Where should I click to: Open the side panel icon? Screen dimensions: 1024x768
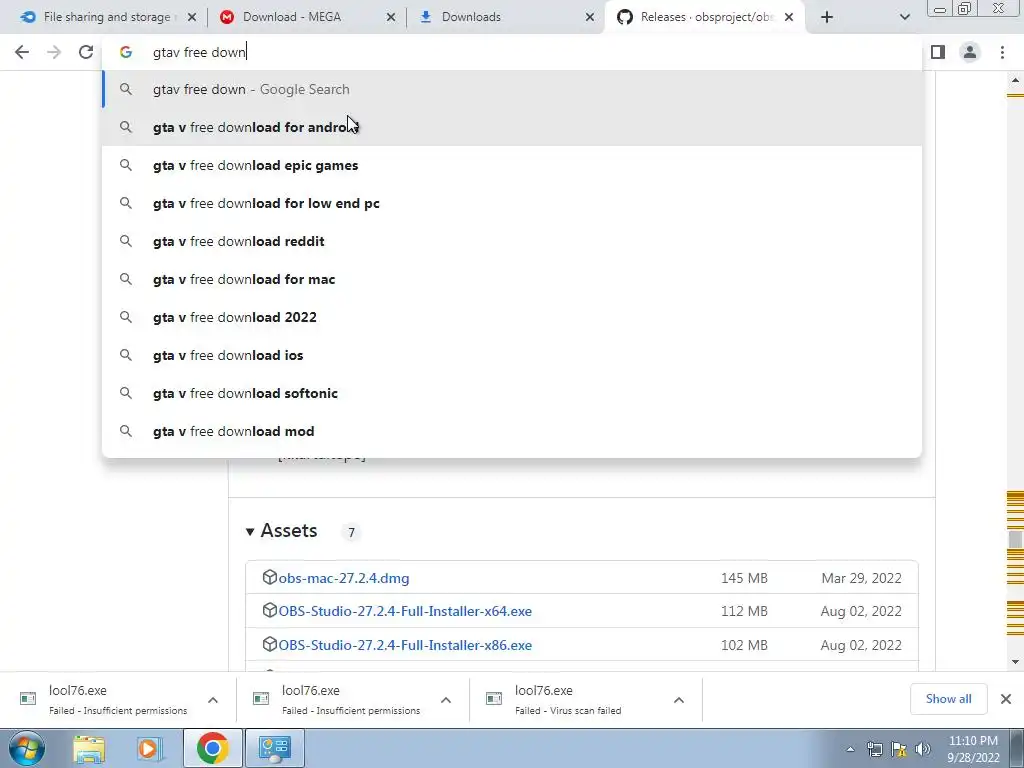coord(938,52)
